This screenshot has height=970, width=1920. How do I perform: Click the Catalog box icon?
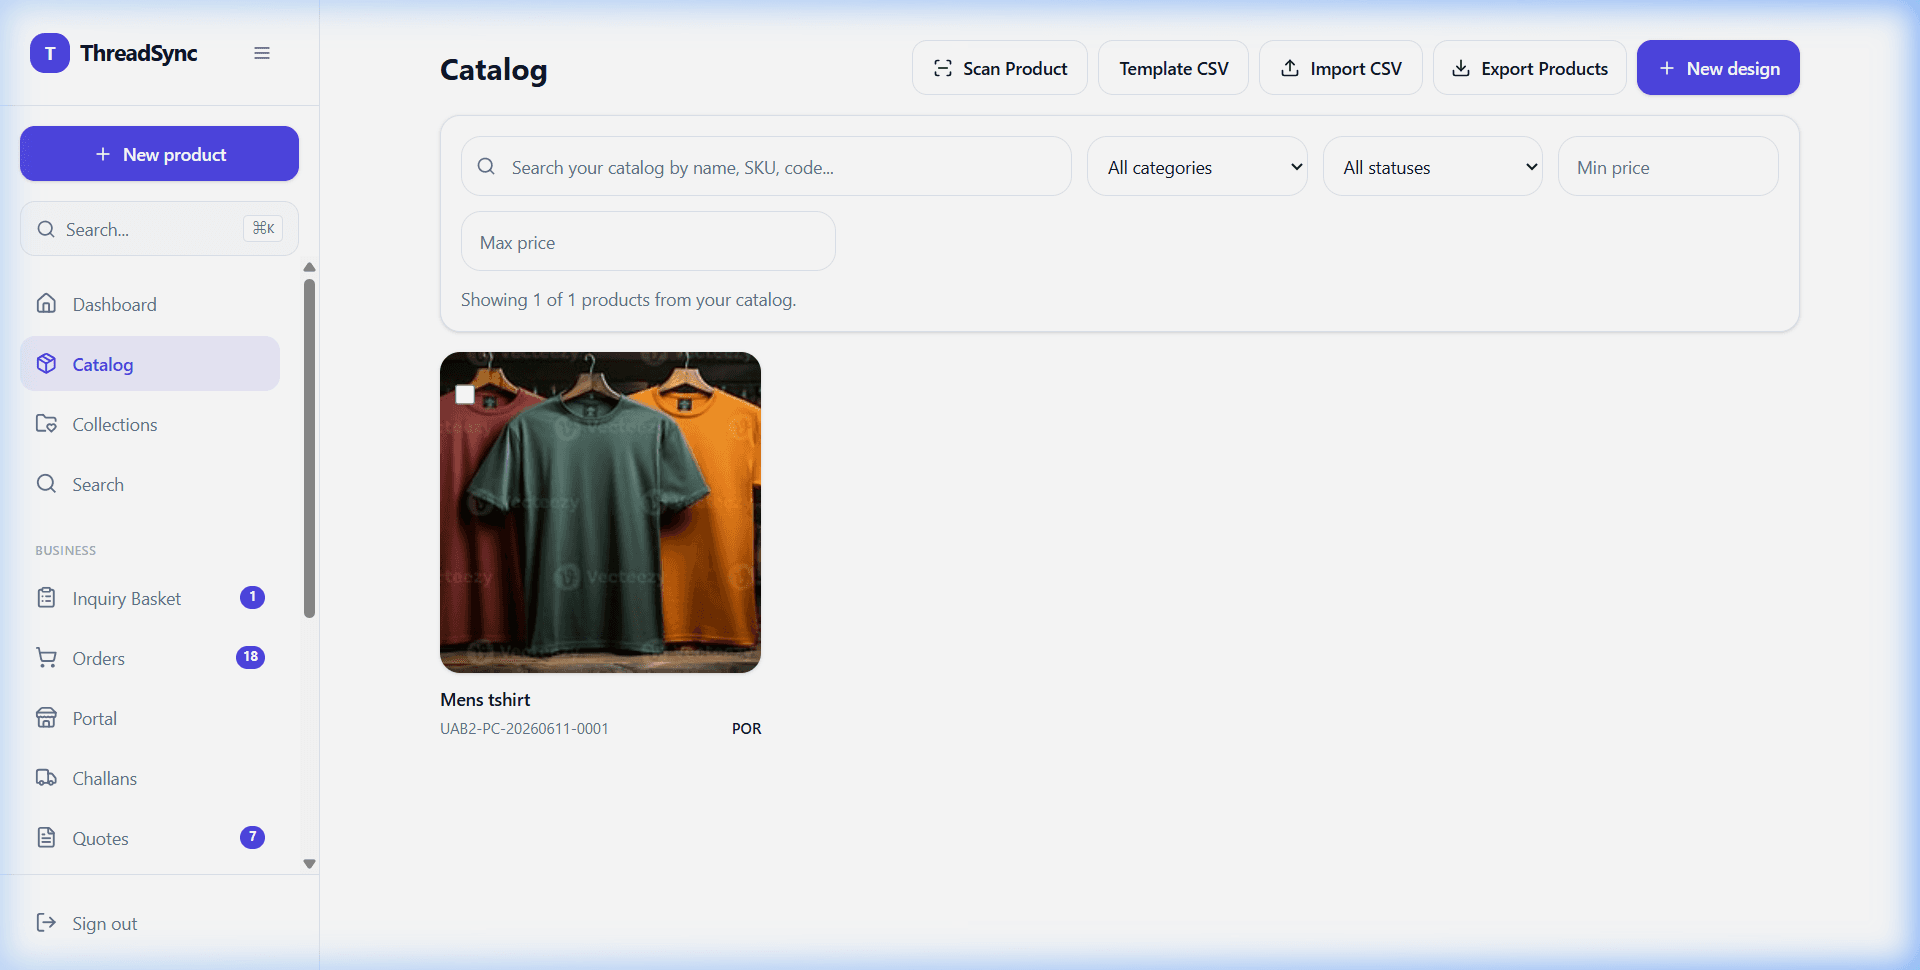tap(46, 364)
